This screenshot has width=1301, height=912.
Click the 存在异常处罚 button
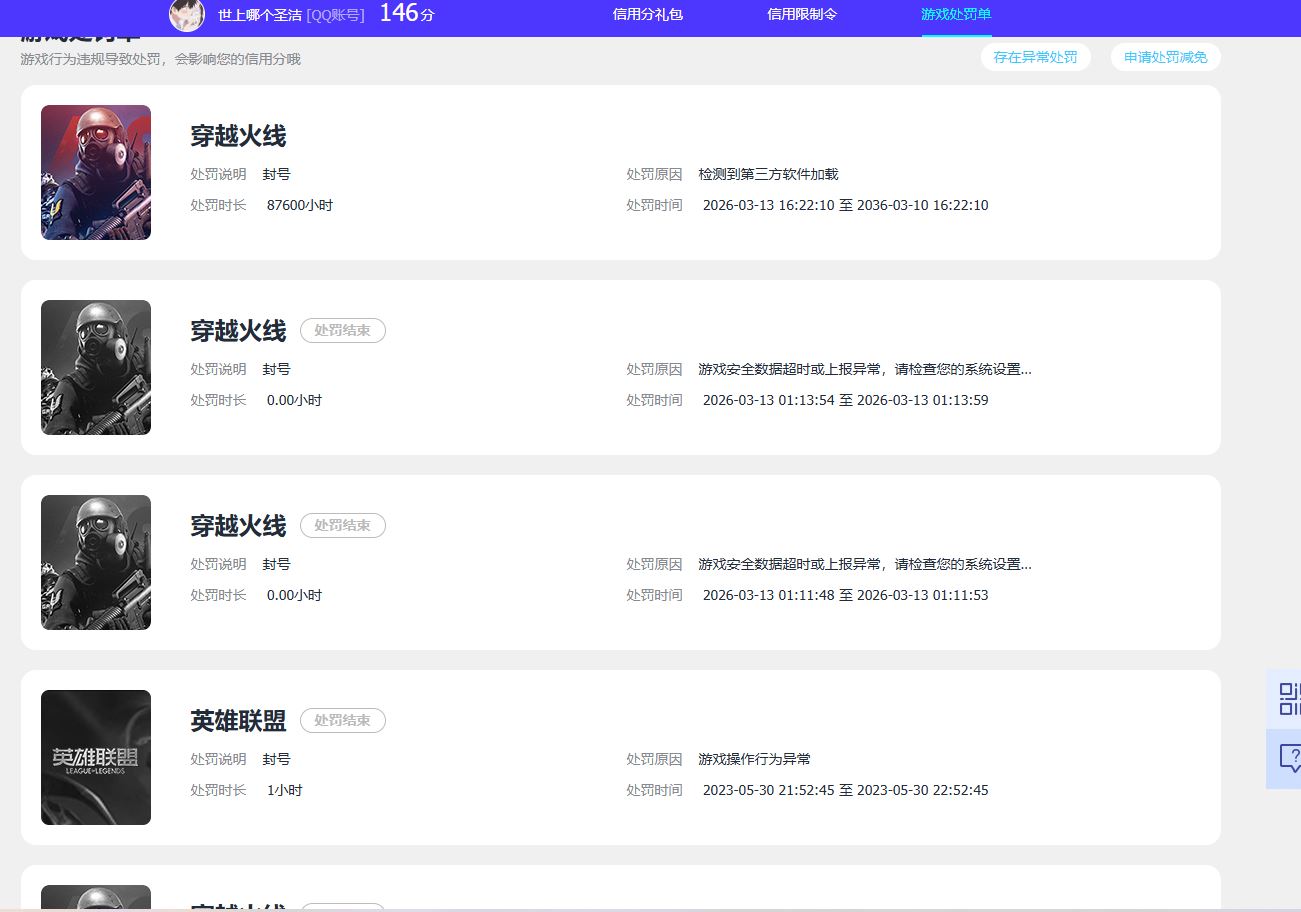pyautogui.click(x=1035, y=57)
